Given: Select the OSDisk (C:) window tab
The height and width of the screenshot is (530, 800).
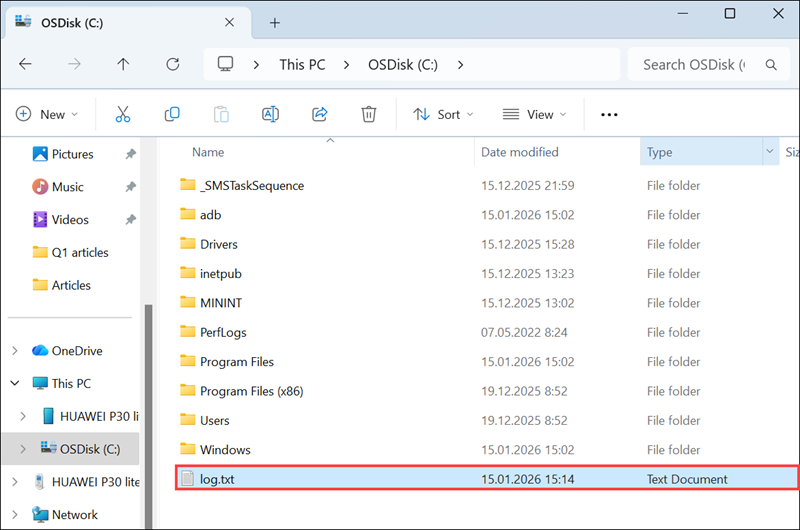Looking at the screenshot, I should tap(128, 23).
